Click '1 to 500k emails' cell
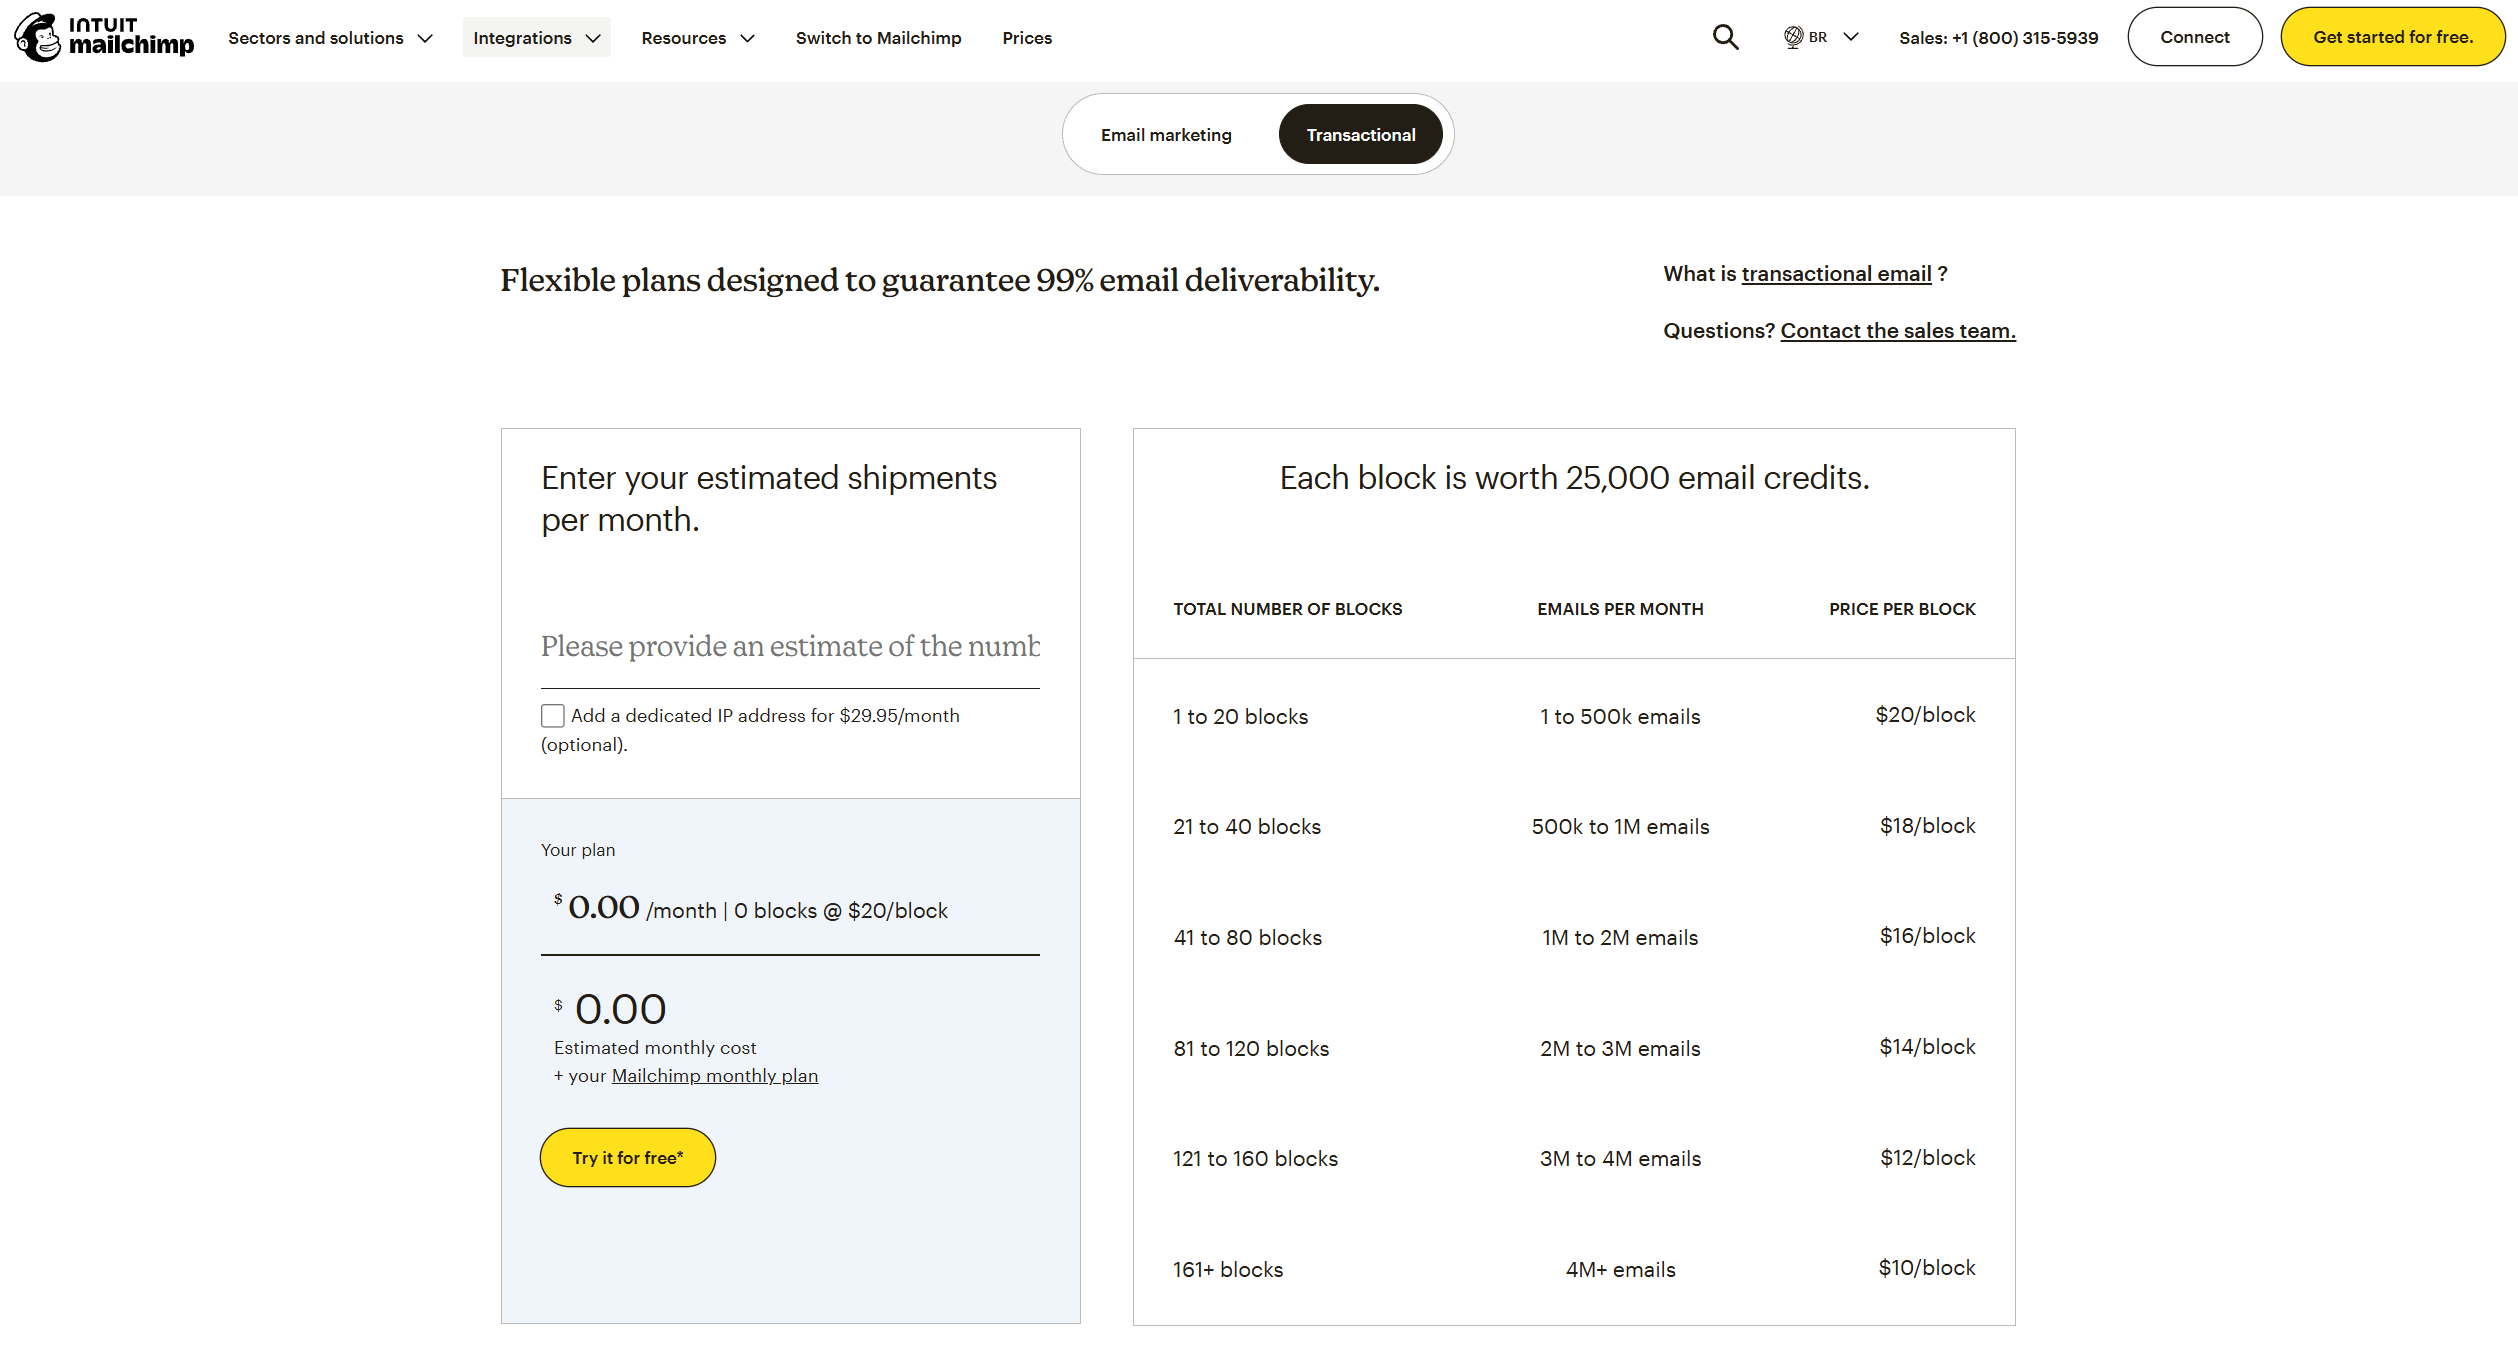Viewport: 2518px width, 1349px height. (x=1620, y=716)
